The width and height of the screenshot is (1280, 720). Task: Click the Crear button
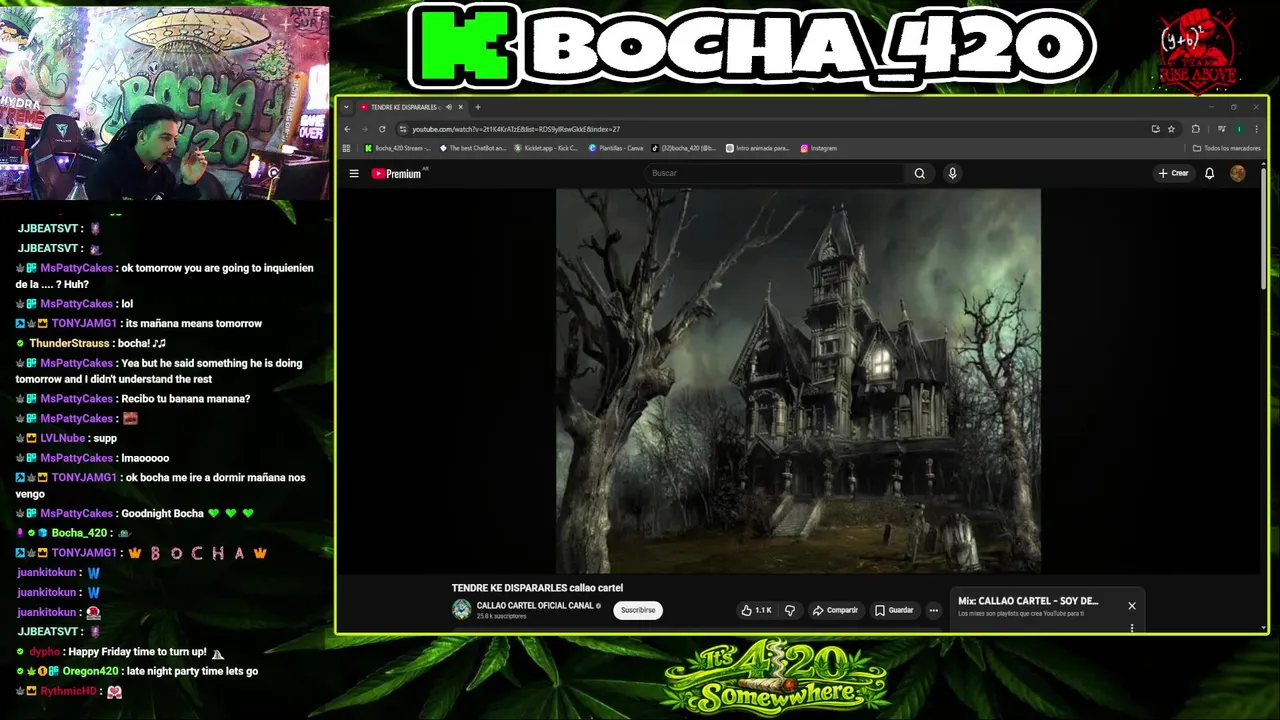coord(1173,173)
